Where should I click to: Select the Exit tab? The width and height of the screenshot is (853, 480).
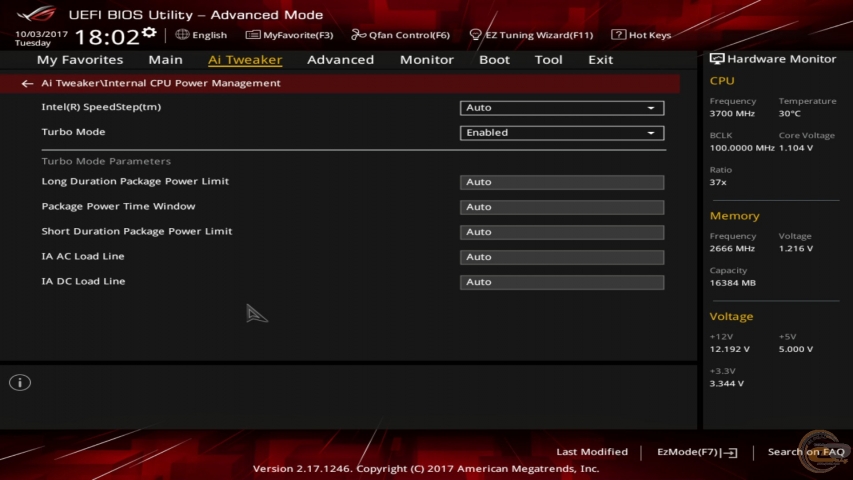601,59
